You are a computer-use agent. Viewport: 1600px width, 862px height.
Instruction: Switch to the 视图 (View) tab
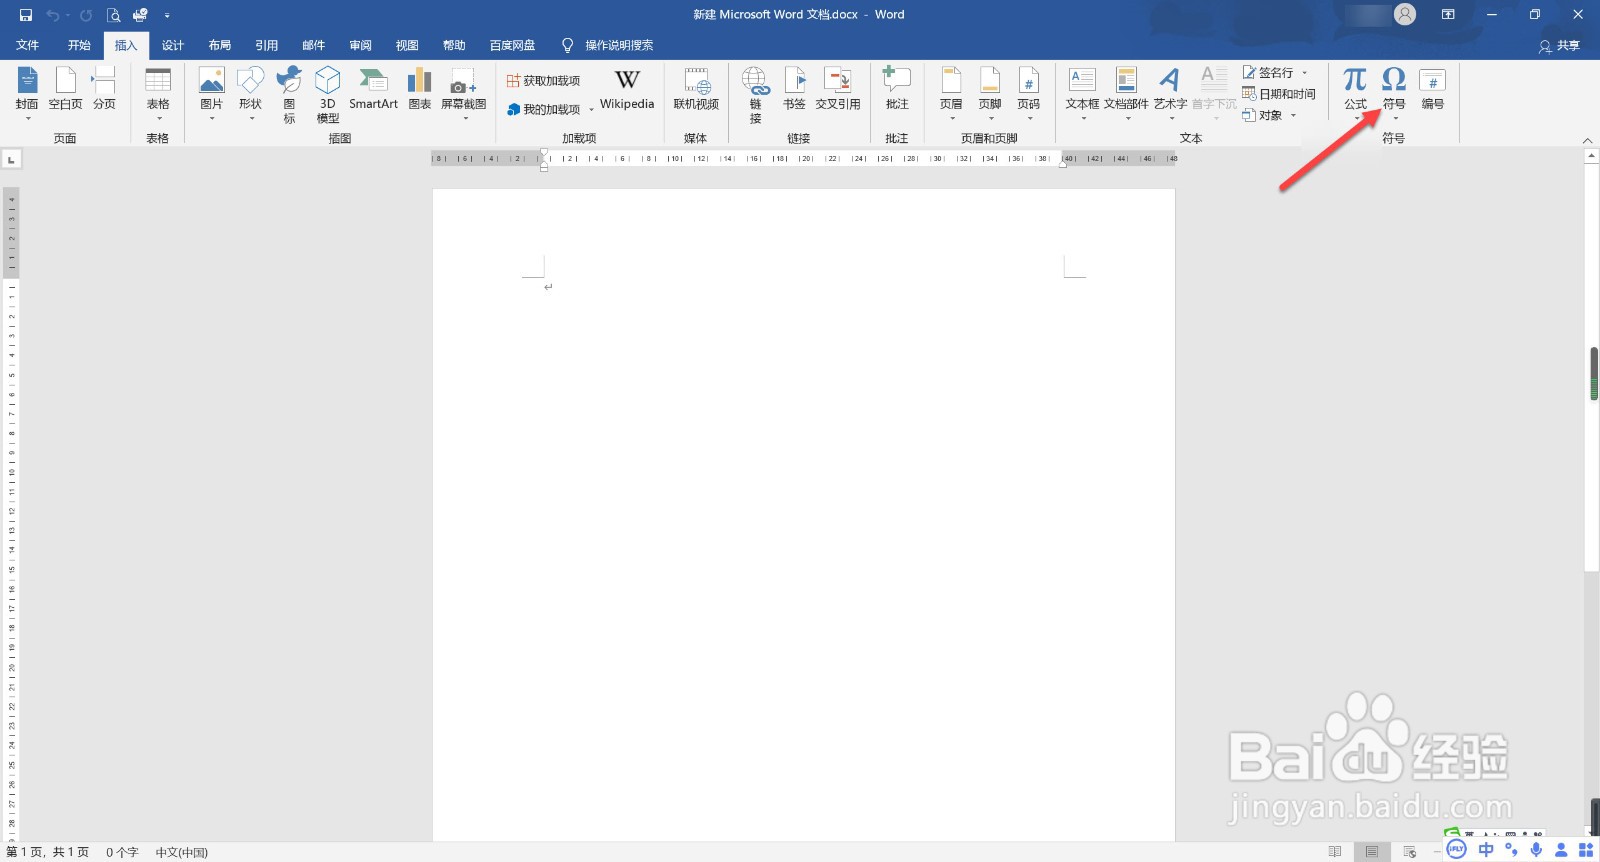[407, 45]
